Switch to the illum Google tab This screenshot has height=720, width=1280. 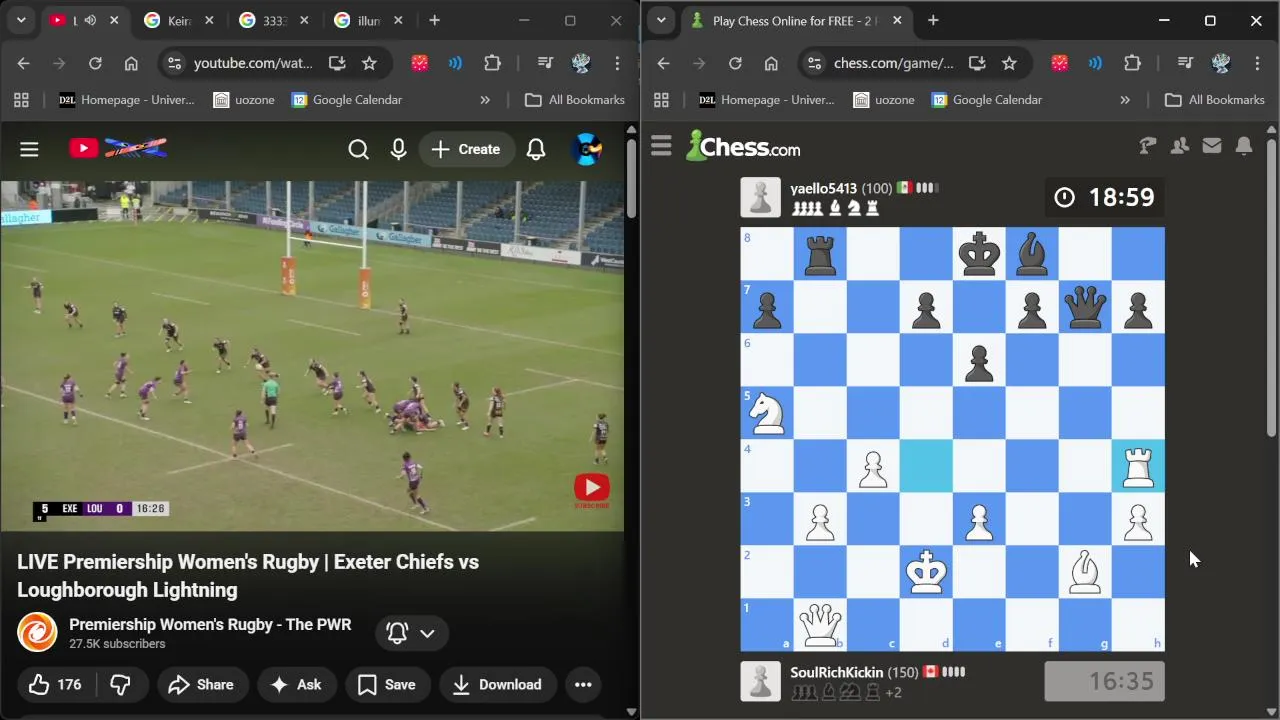(368, 20)
